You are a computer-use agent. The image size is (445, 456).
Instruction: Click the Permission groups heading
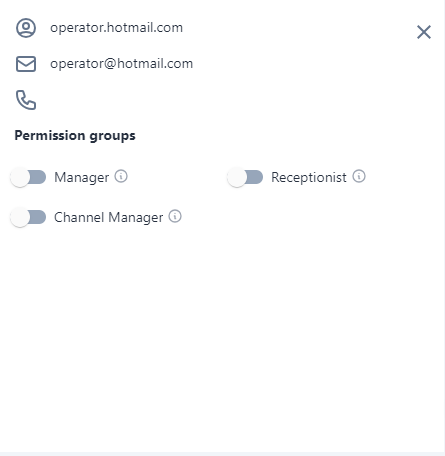(x=75, y=136)
